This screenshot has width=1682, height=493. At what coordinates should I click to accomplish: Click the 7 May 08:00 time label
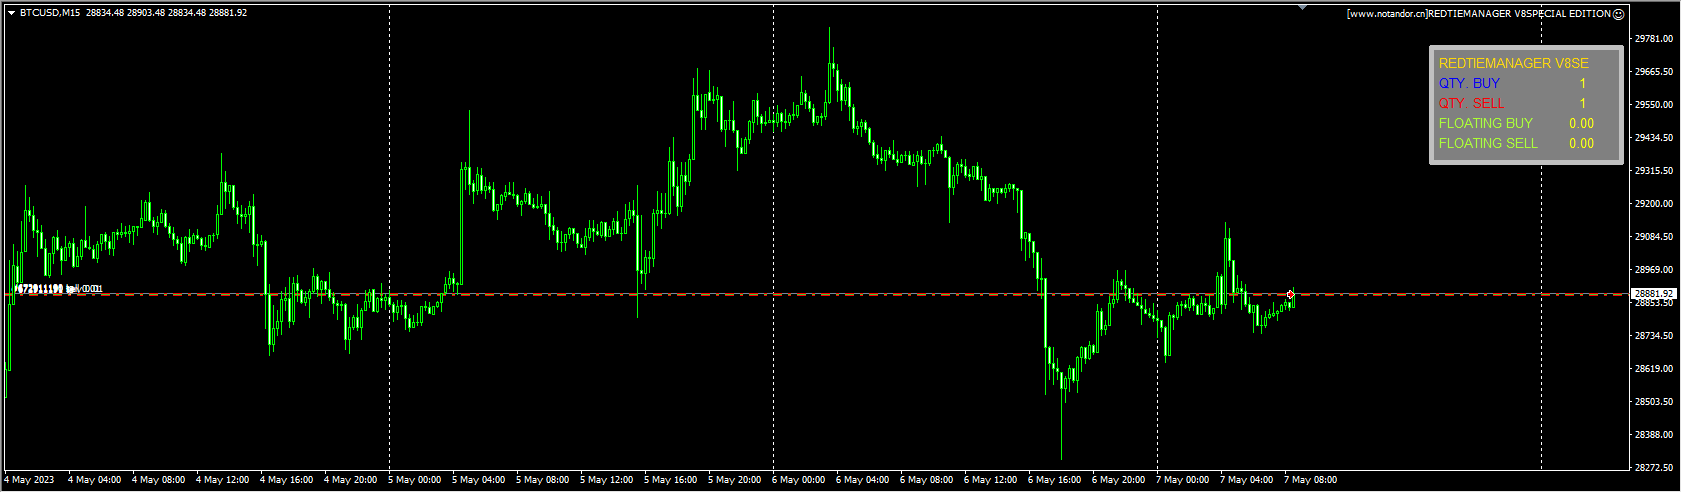[1311, 480]
